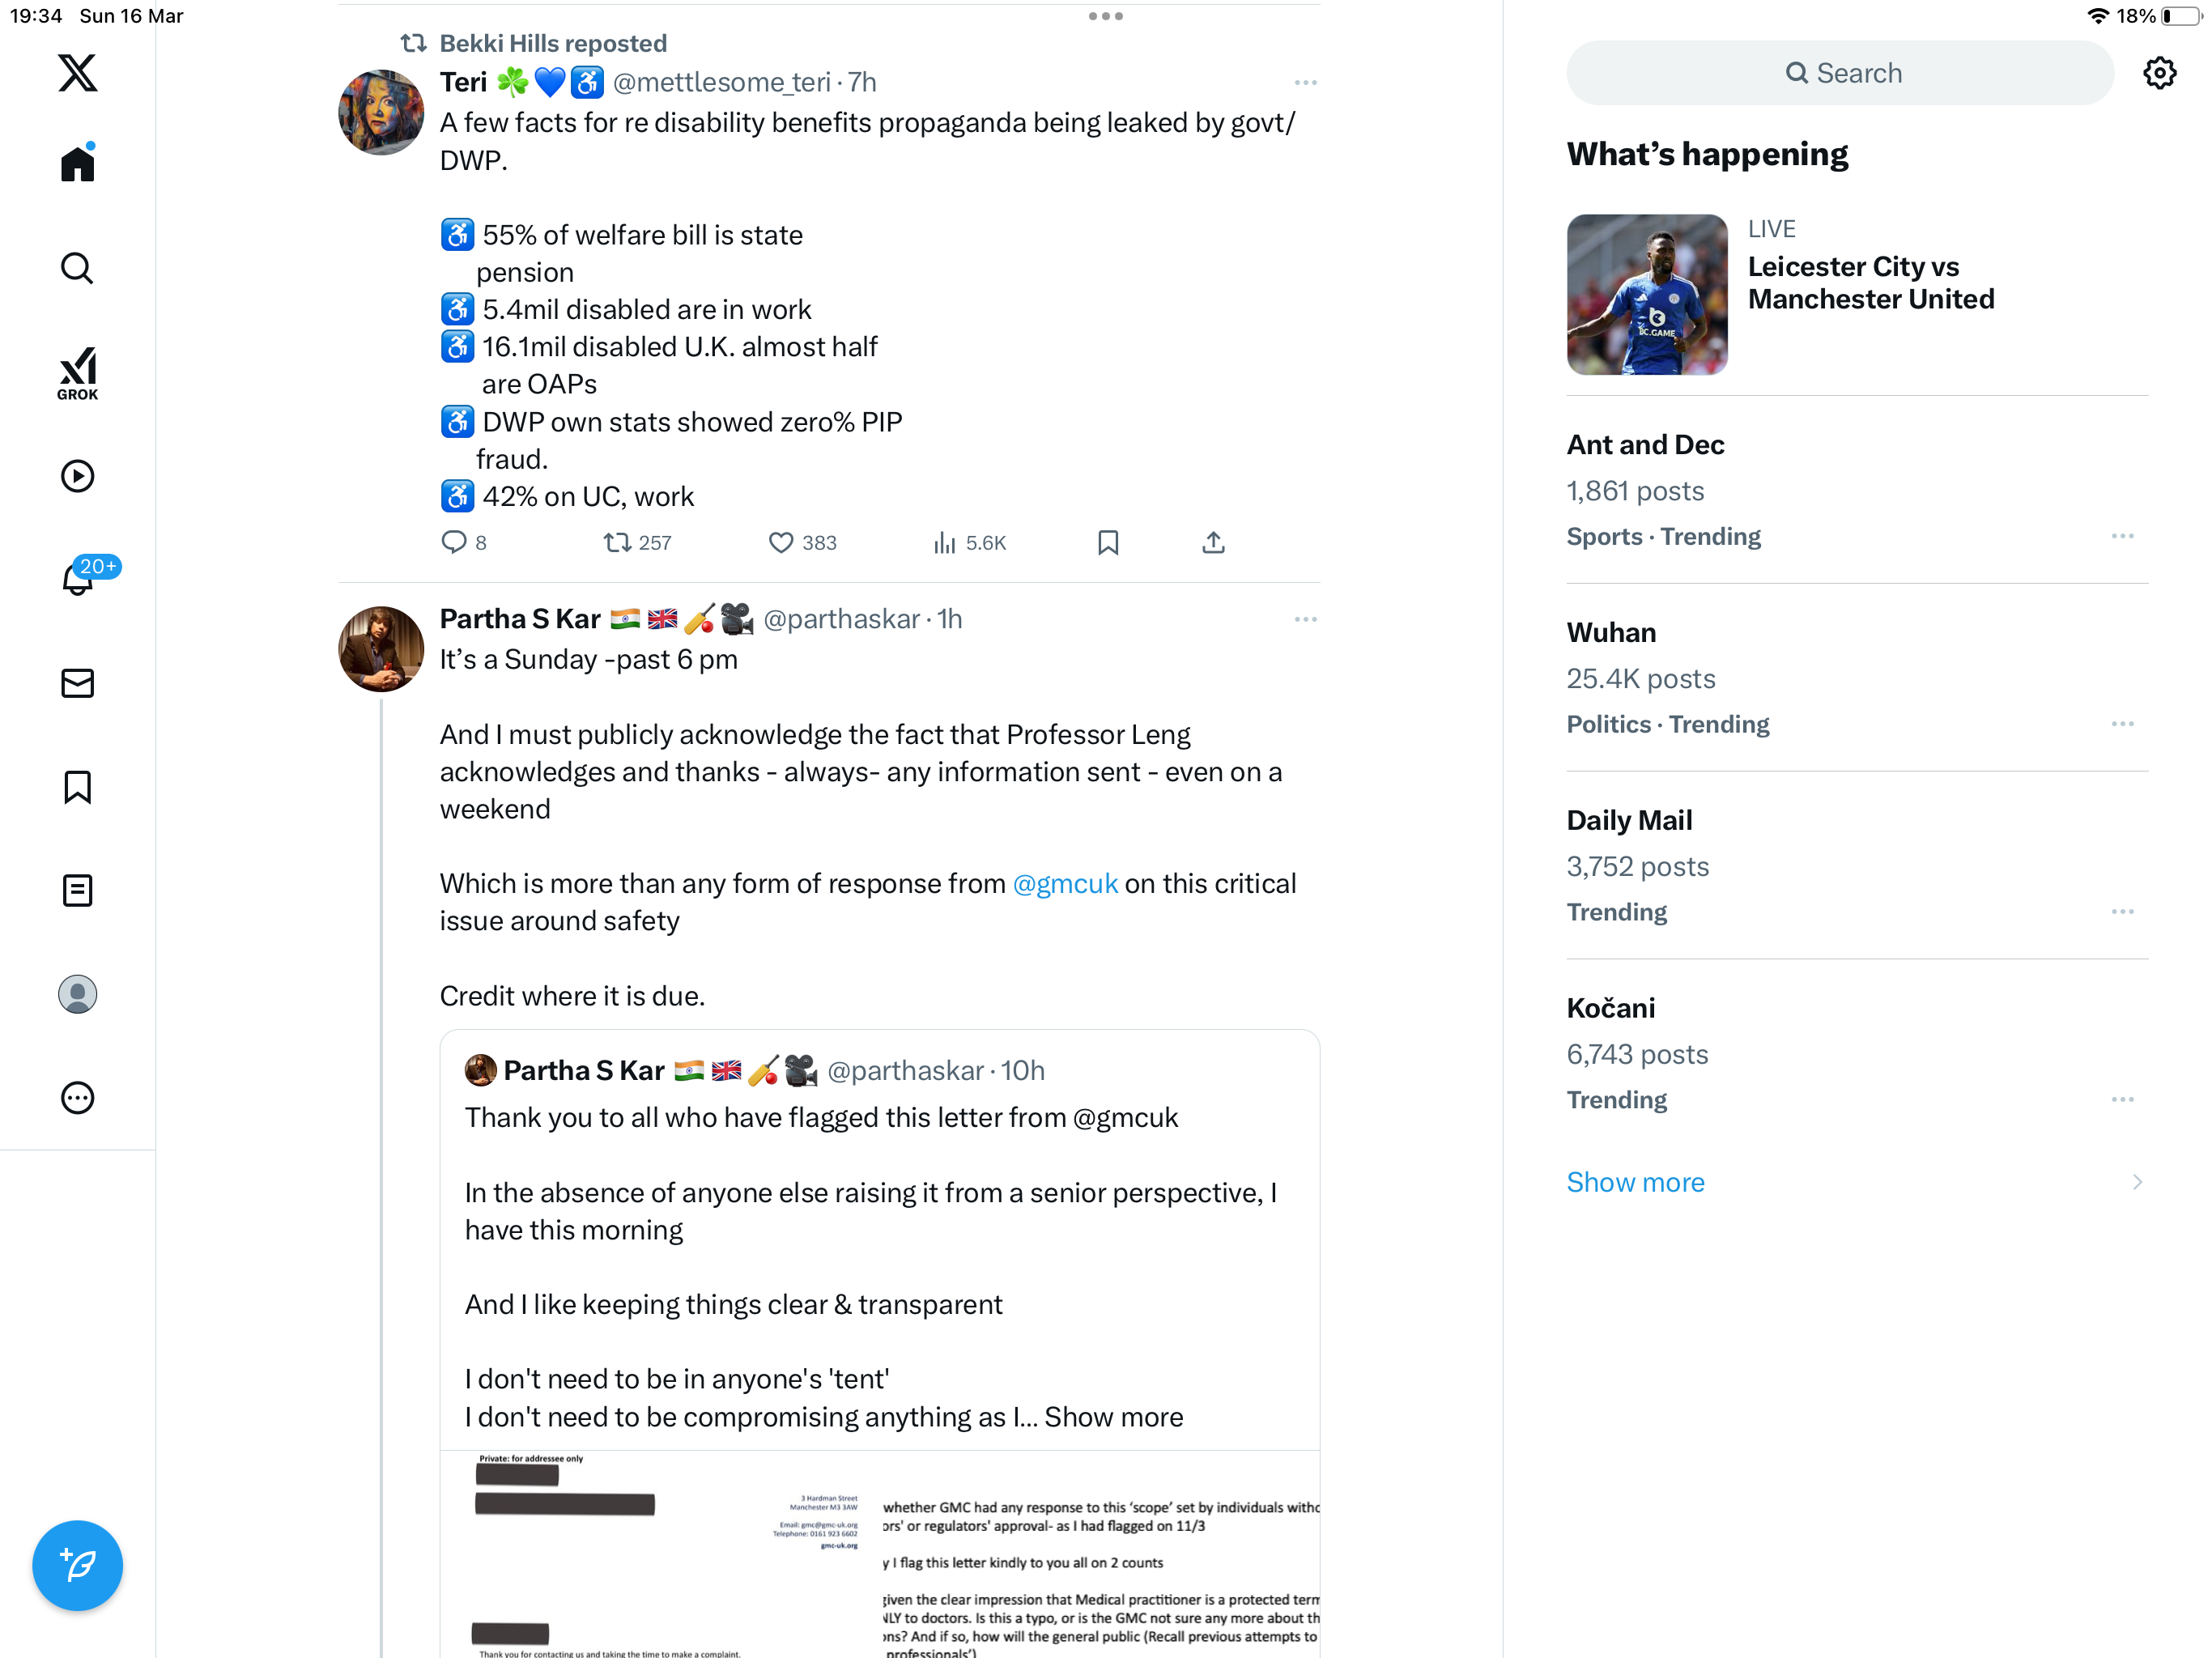The width and height of the screenshot is (2212, 1658).
Task: Bookmark Teri's post
Action: [x=1107, y=542]
